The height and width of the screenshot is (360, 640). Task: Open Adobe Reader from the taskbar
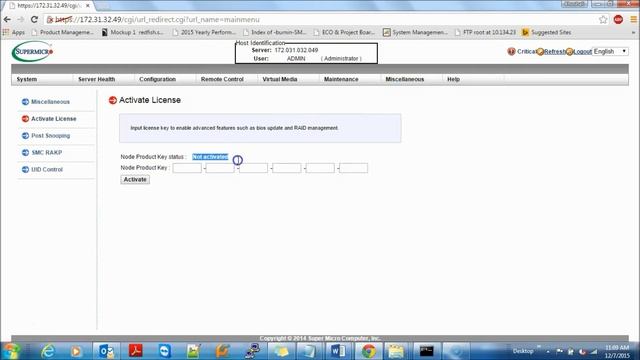(x=136, y=351)
